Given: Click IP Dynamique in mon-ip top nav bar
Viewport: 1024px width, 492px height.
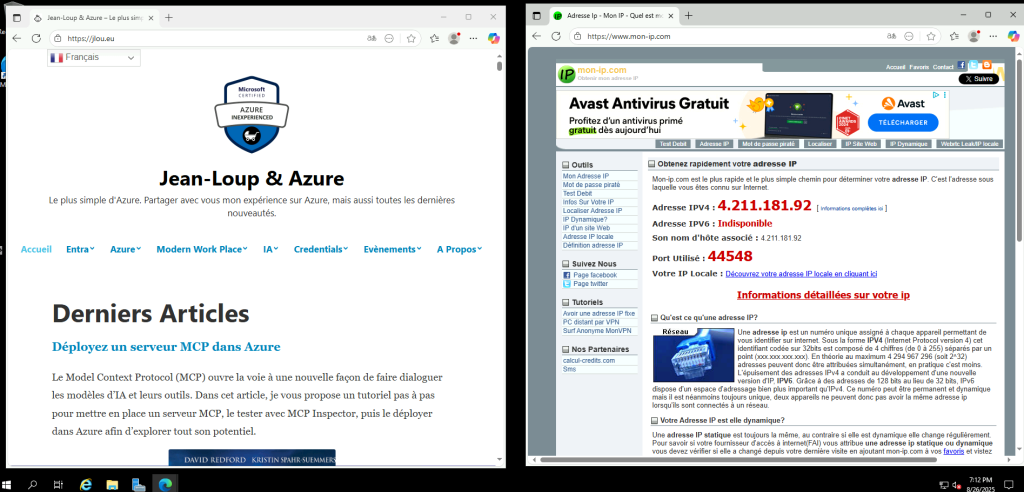Looking at the screenshot, I should (908, 144).
